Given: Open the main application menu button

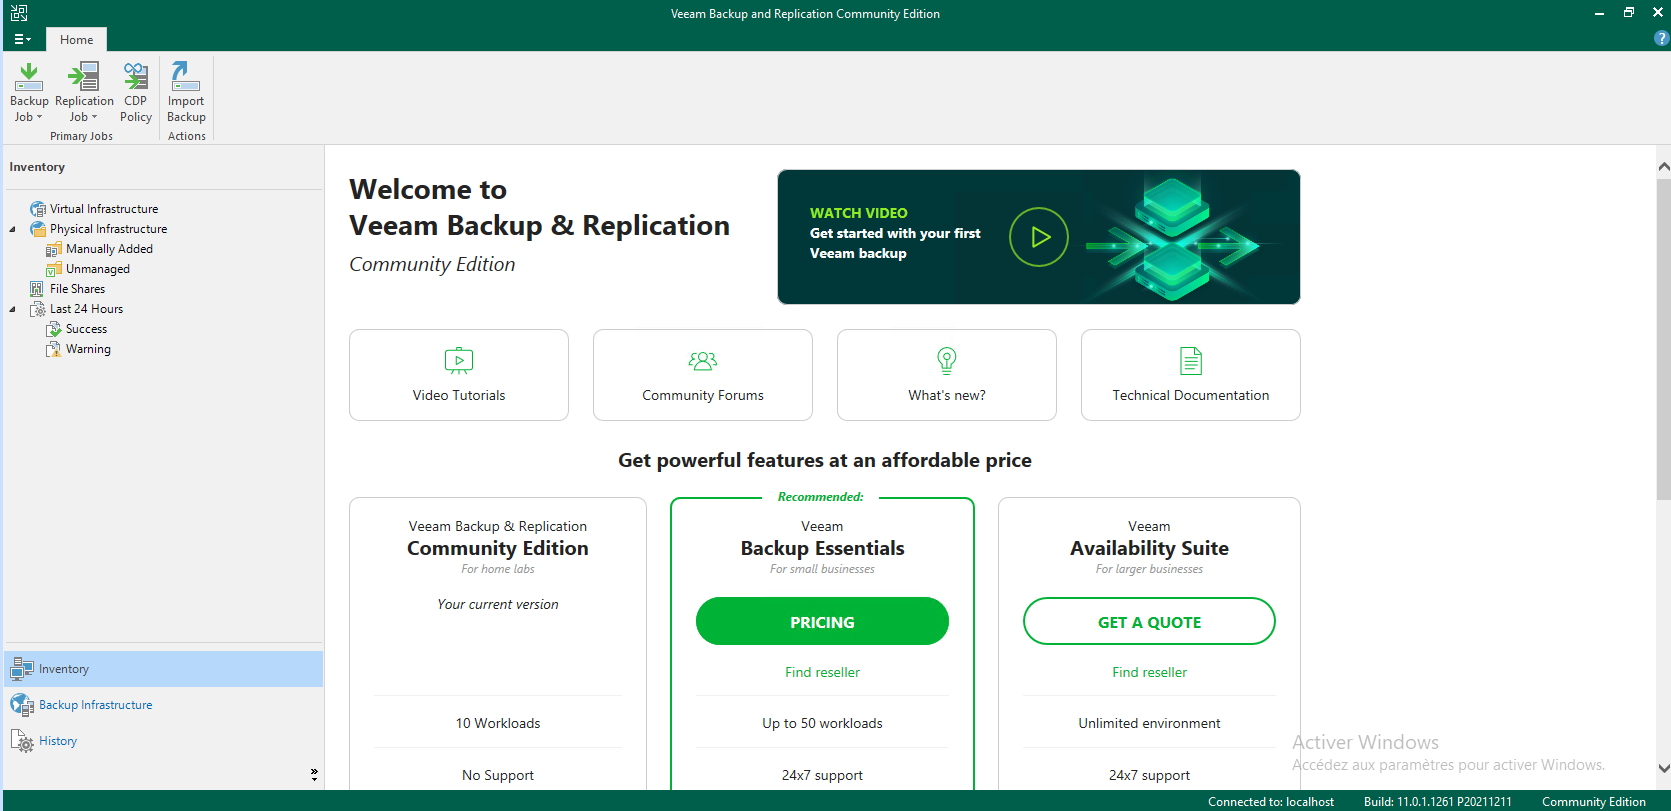Looking at the screenshot, I should pos(22,39).
